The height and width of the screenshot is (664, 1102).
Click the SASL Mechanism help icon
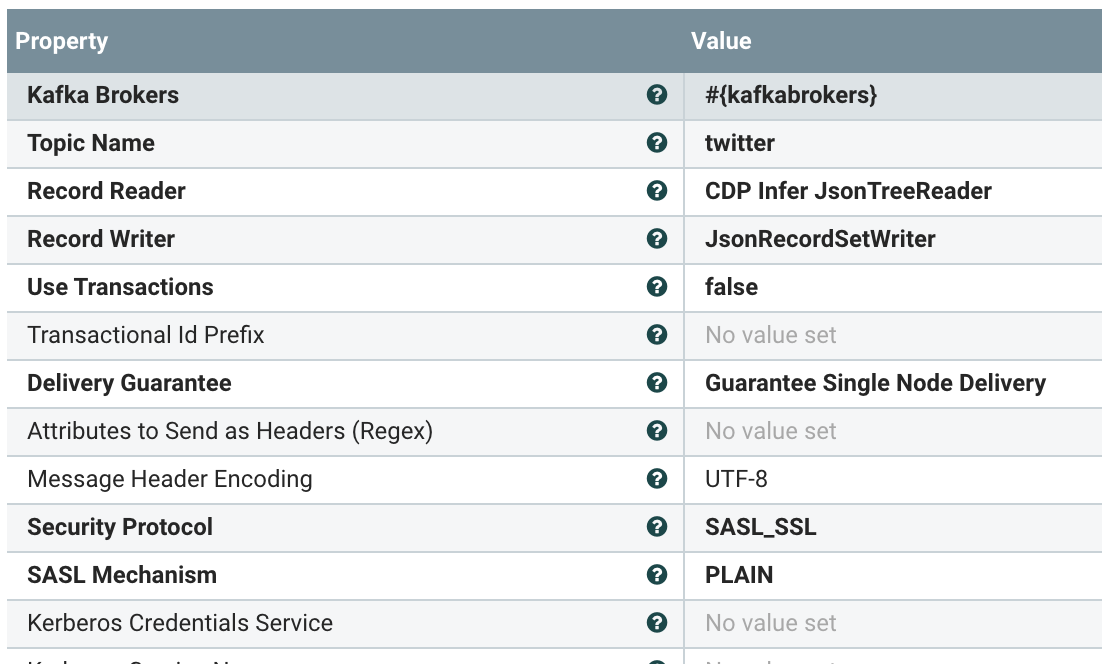(657, 575)
